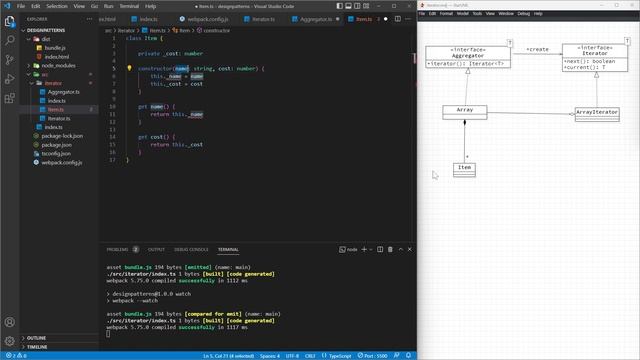The width and height of the screenshot is (640, 360).
Task: Click the feedback icon in status bar
Action: tap(396, 356)
